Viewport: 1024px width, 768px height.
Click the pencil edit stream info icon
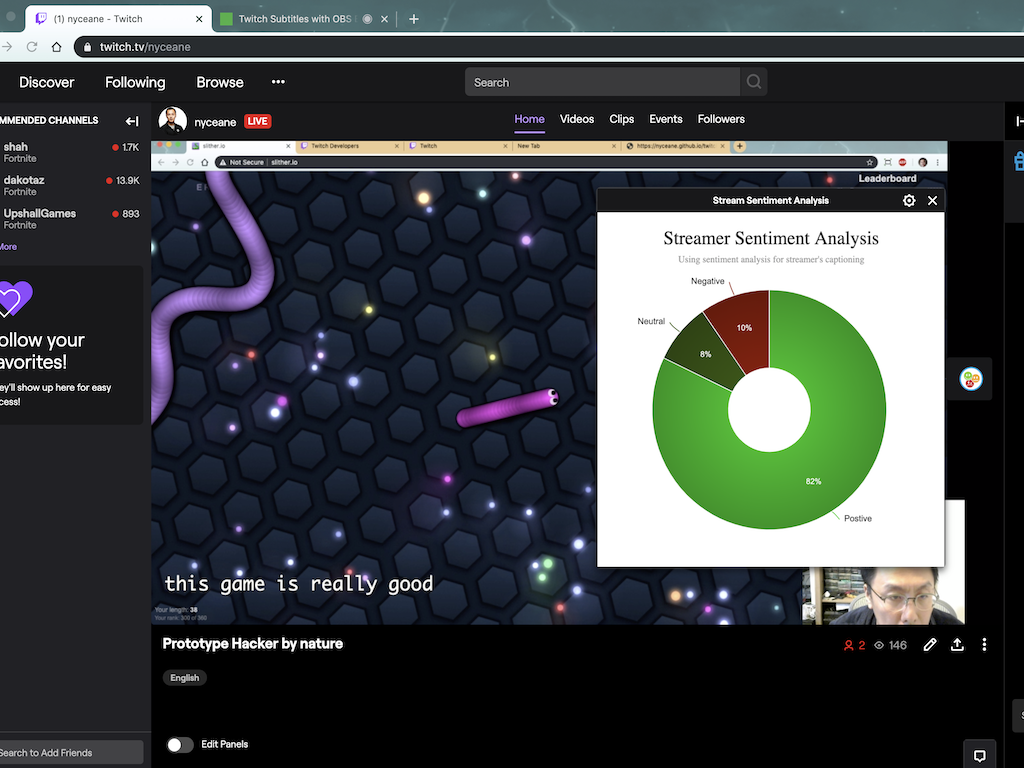click(930, 645)
